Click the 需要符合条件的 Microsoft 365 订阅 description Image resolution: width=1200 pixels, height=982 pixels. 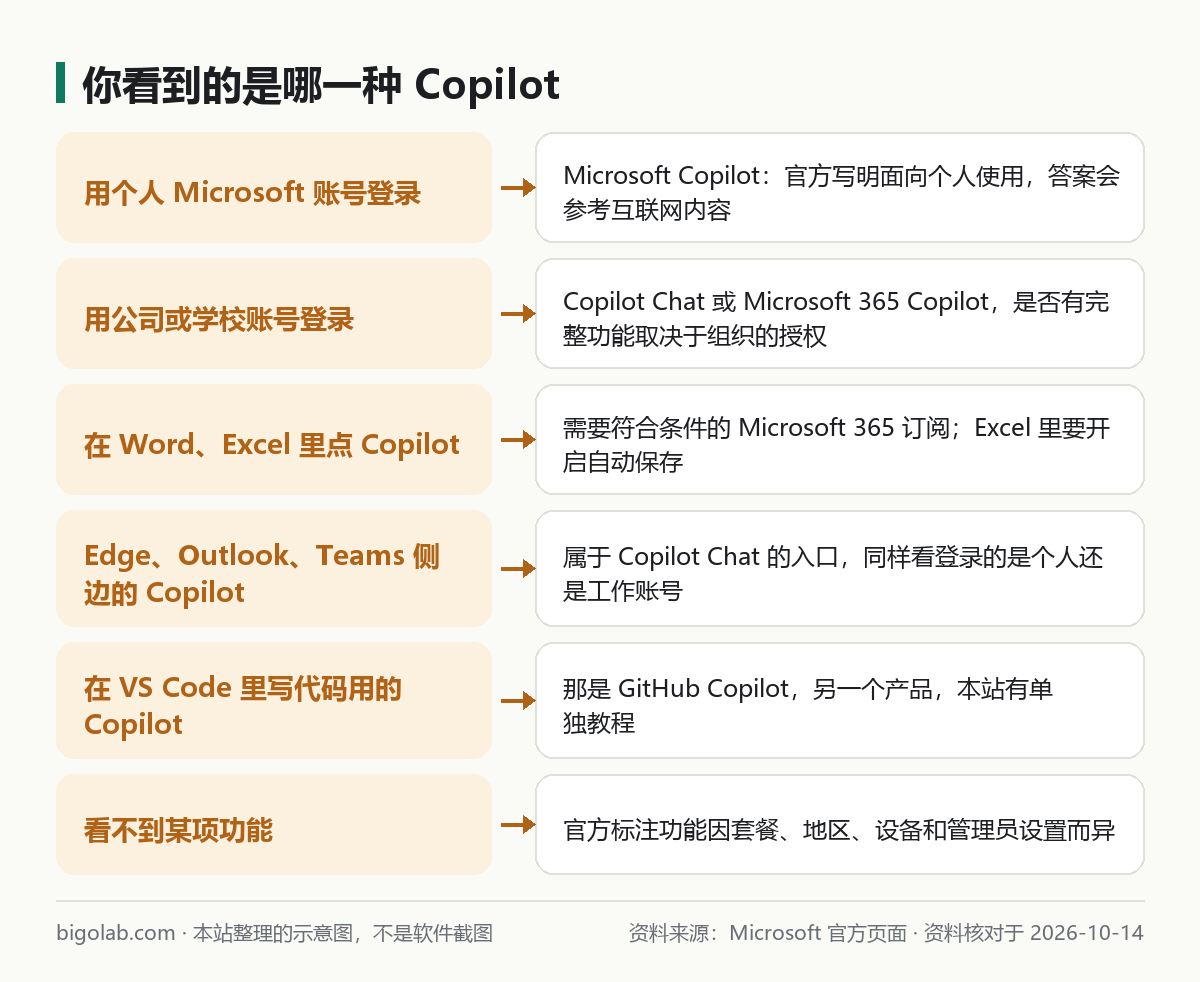[840, 439]
